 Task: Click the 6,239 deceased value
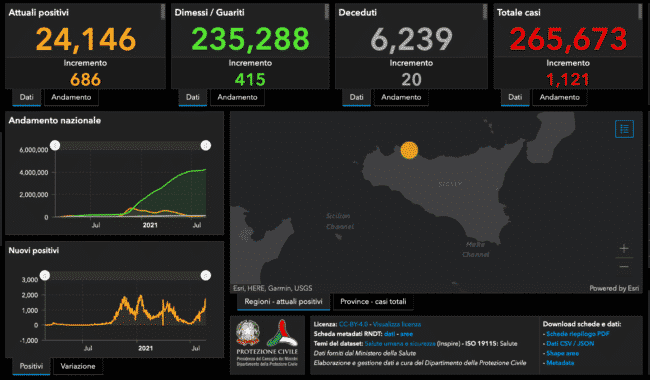[411, 39]
